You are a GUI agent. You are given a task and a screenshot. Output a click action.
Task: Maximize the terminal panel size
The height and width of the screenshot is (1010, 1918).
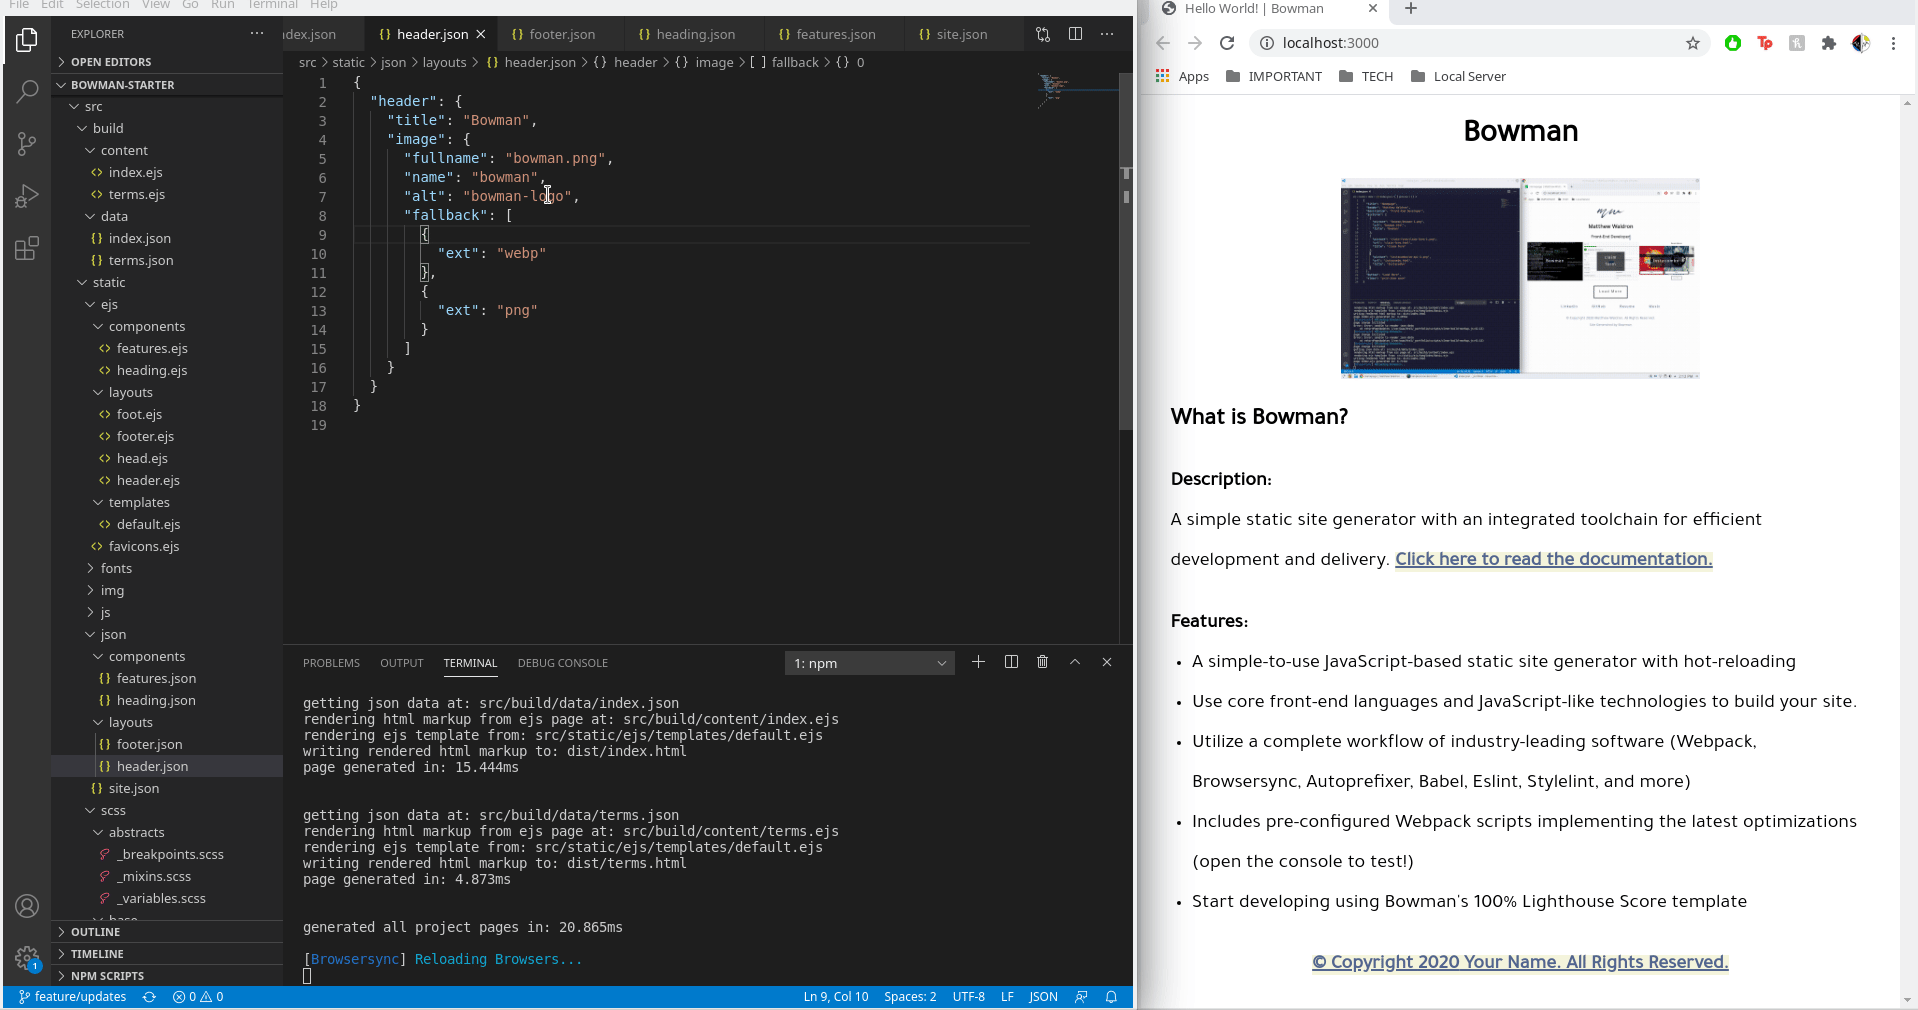click(x=1075, y=662)
